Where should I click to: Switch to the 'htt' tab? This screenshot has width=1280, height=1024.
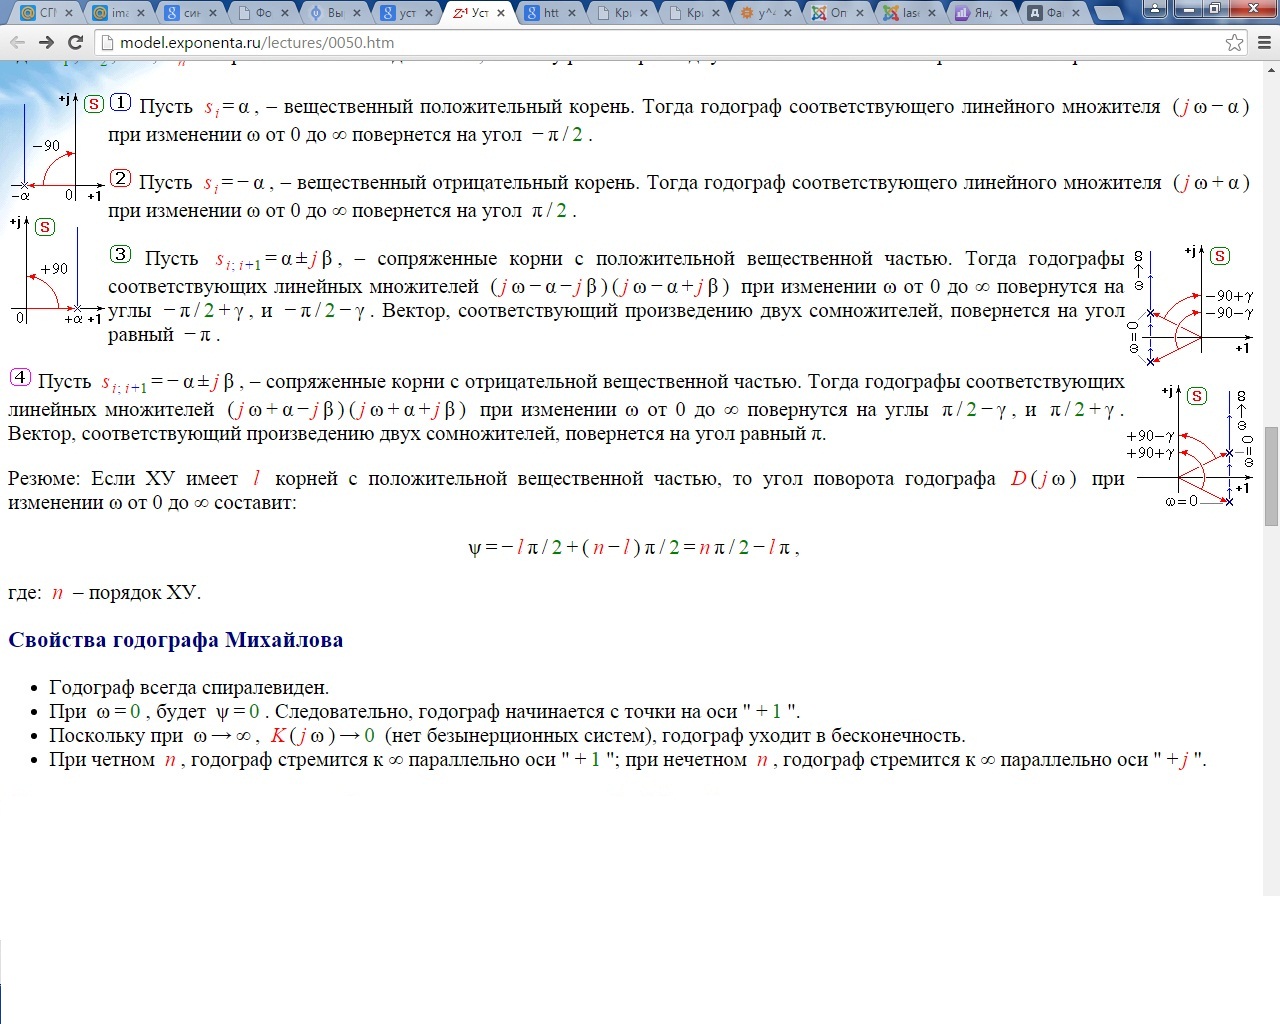(550, 13)
